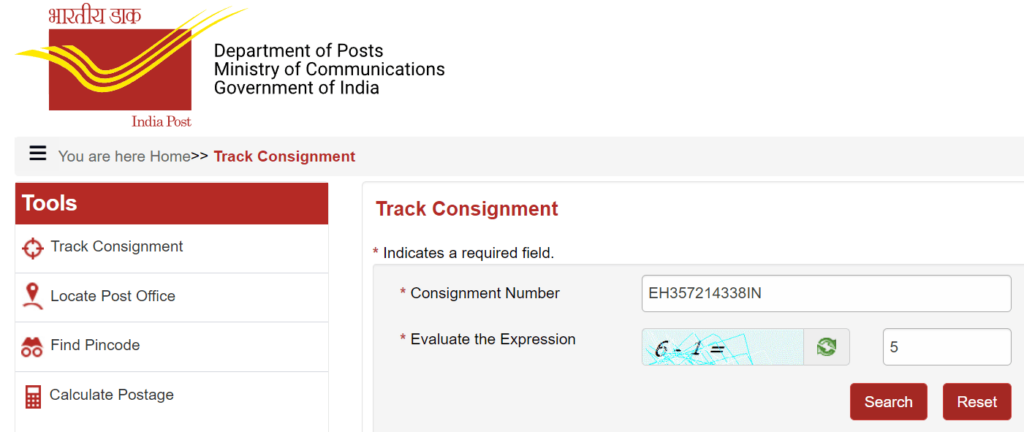Go to Home in the breadcrumb
Viewport: 1024px width, 432px height.
point(170,157)
